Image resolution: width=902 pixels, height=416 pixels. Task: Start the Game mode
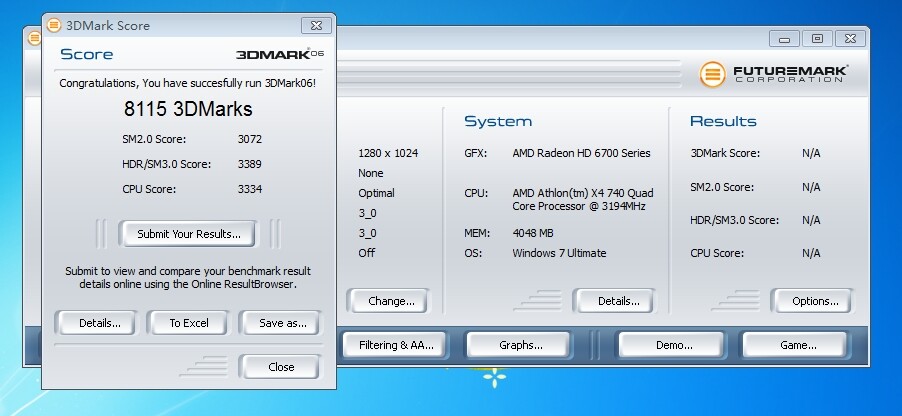pyautogui.click(x=799, y=345)
